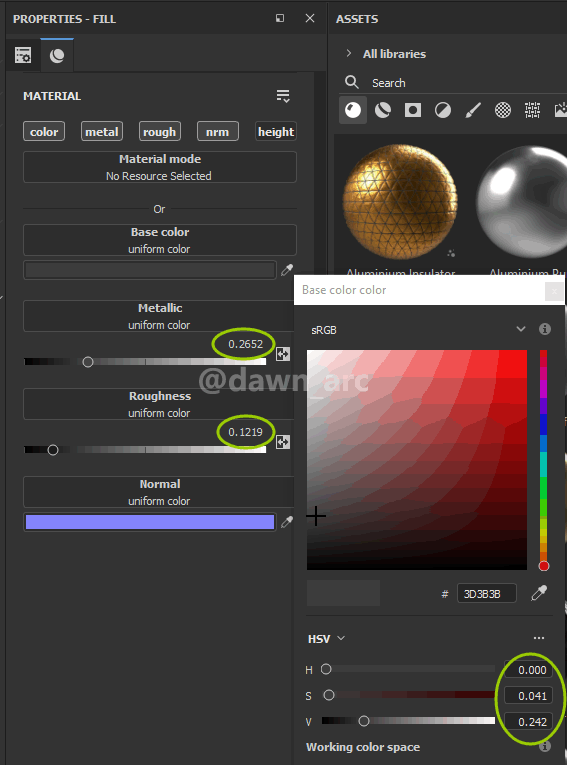Toggle the height channel button

pos(276,132)
